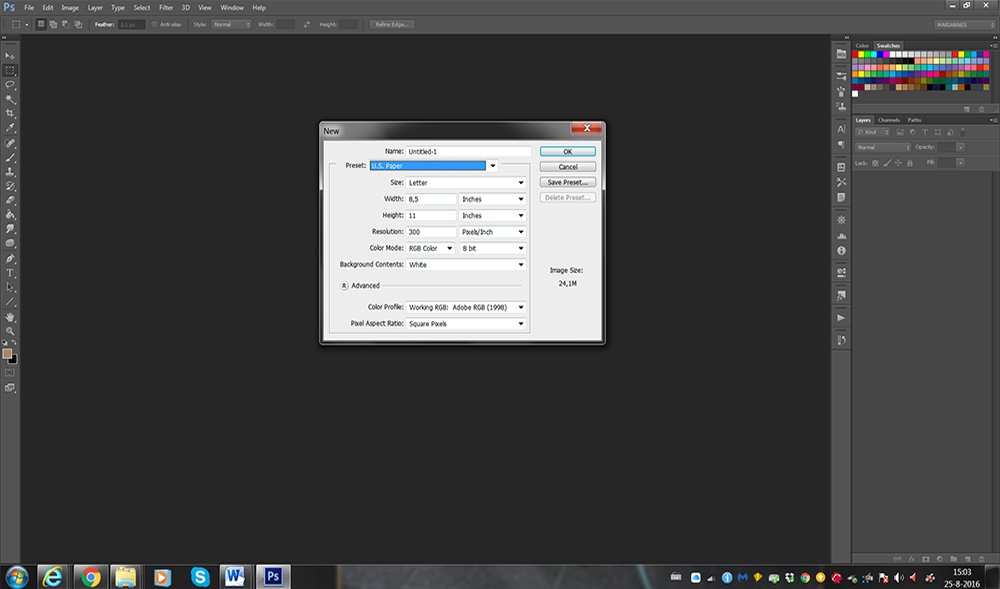Image resolution: width=1000 pixels, height=589 pixels.
Task: Select the Eyedropper tool
Action: (10, 128)
